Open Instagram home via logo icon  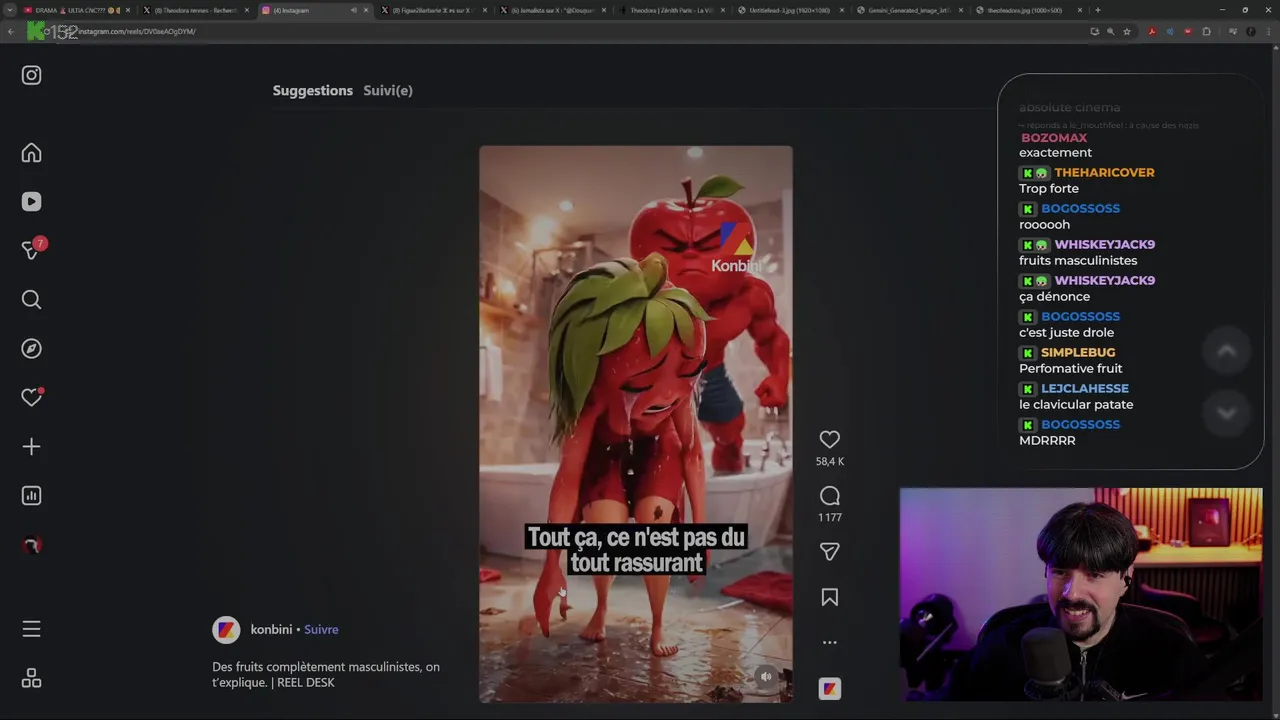tap(31, 75)
